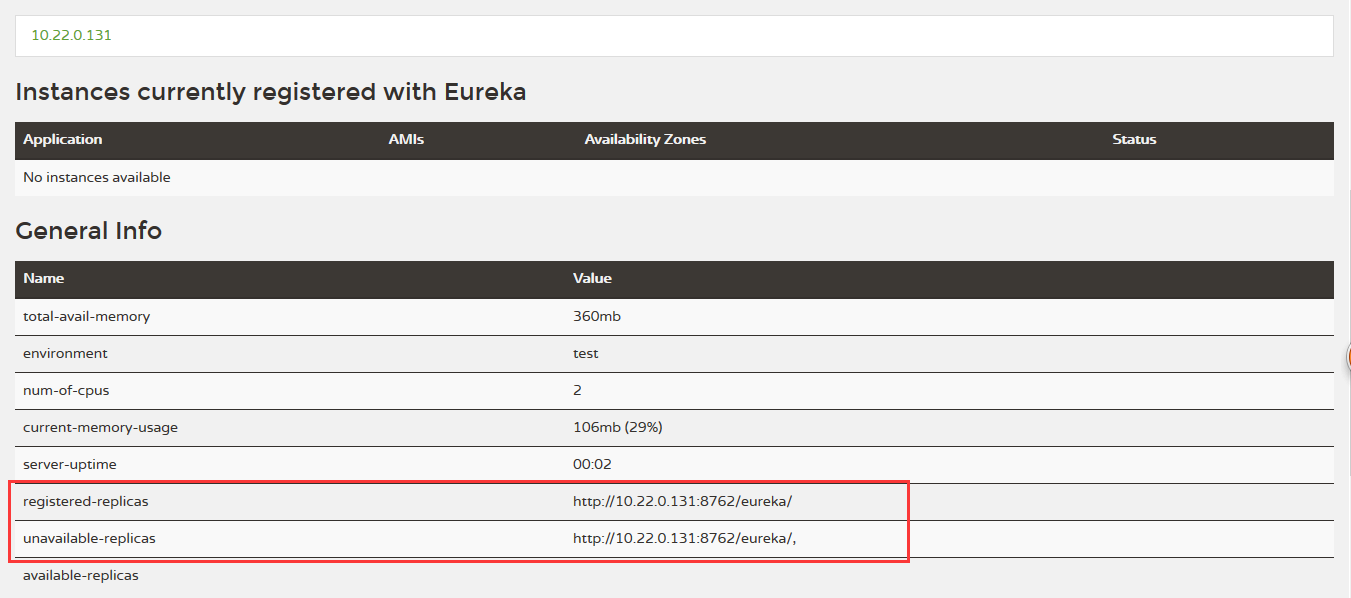Select the total-avail-memory row label
1351x598 pixels.
coord(86,317)
